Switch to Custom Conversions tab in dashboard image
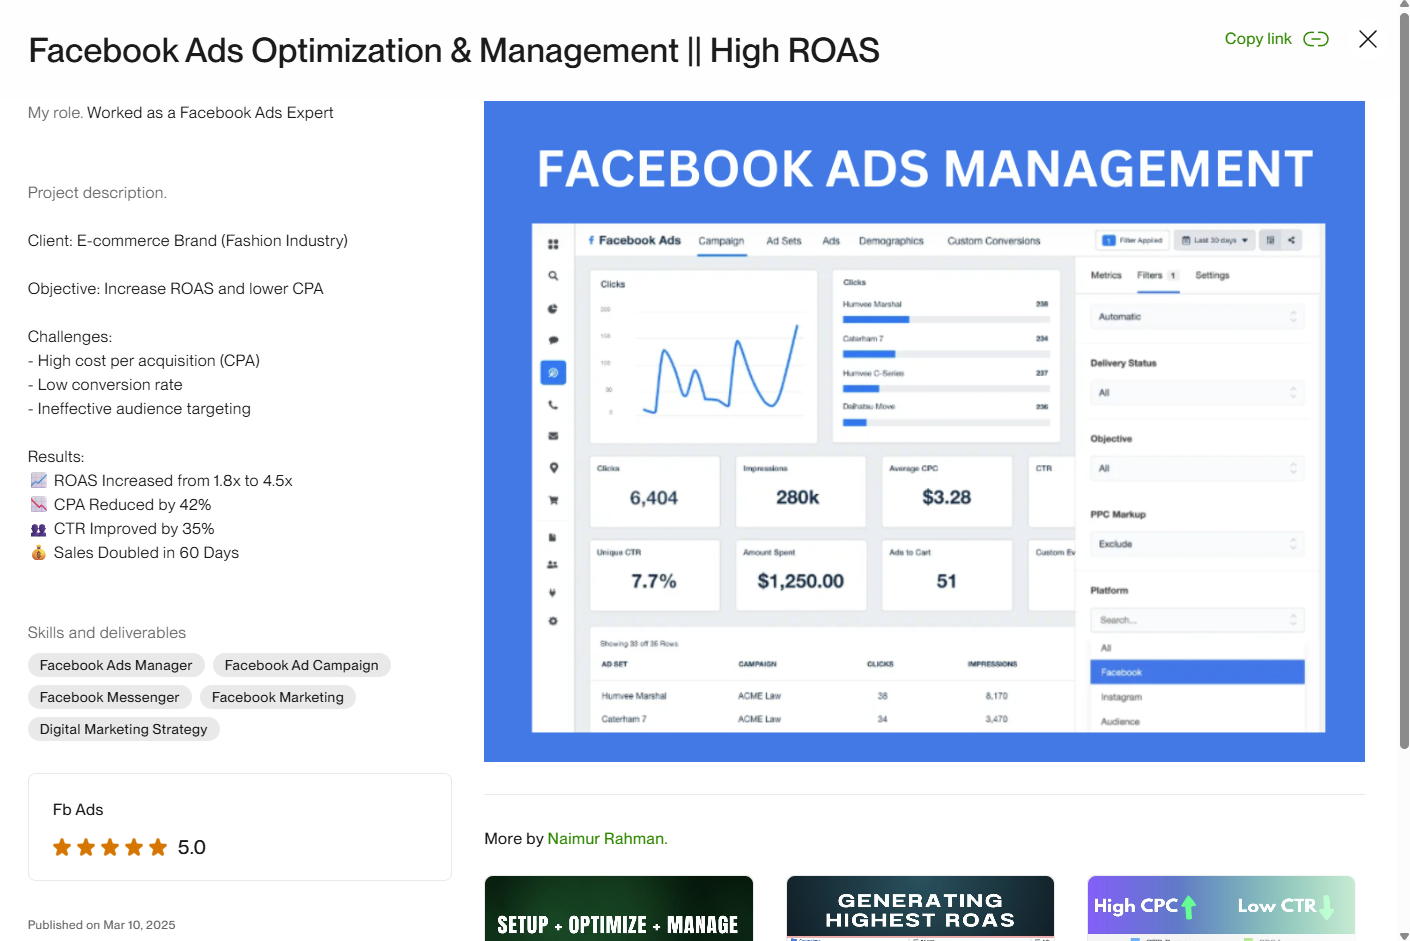This screenshot has height=941, width=1410. 994,241
